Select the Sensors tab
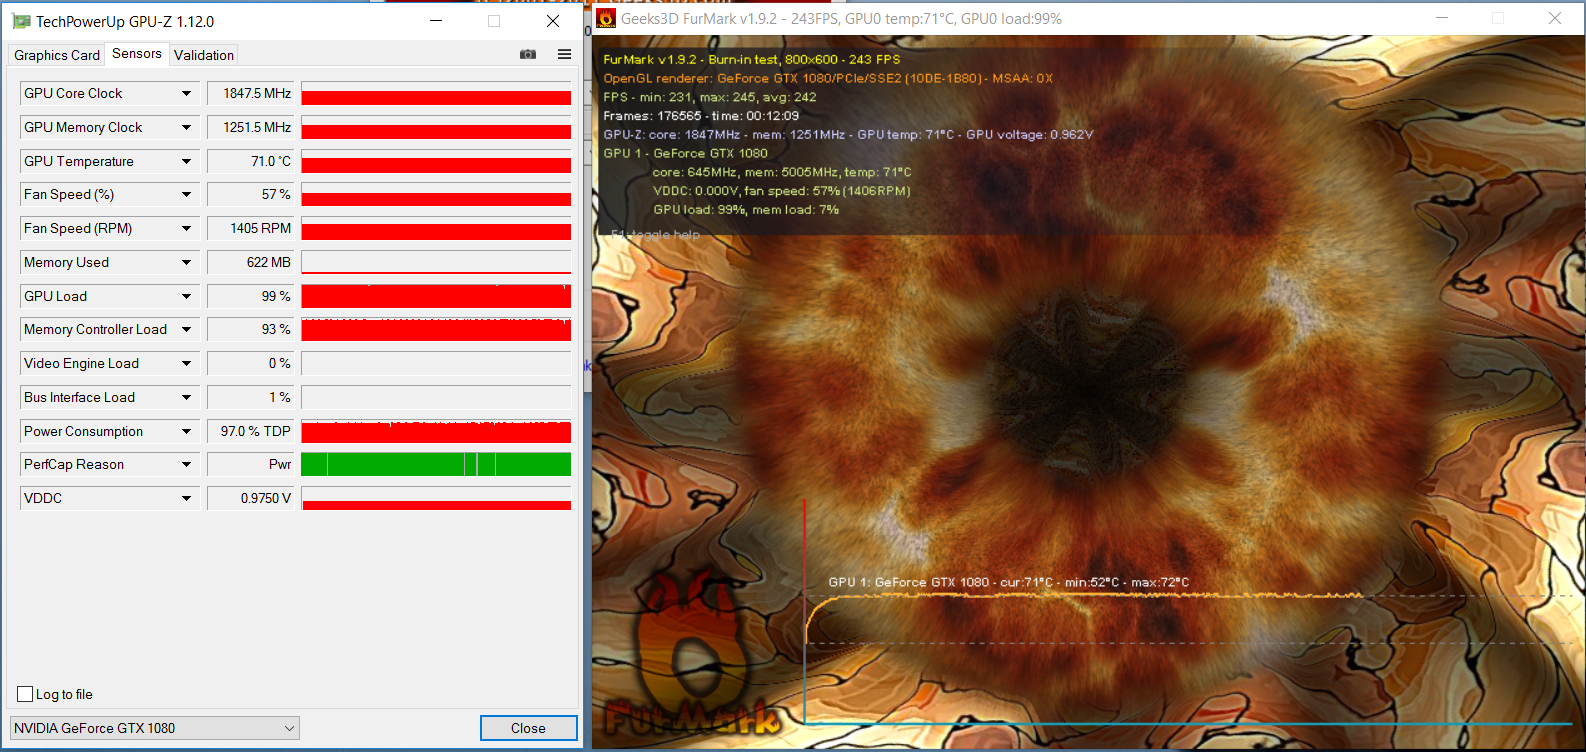Viewport: 1586px width, 752px height. point(137,54)
